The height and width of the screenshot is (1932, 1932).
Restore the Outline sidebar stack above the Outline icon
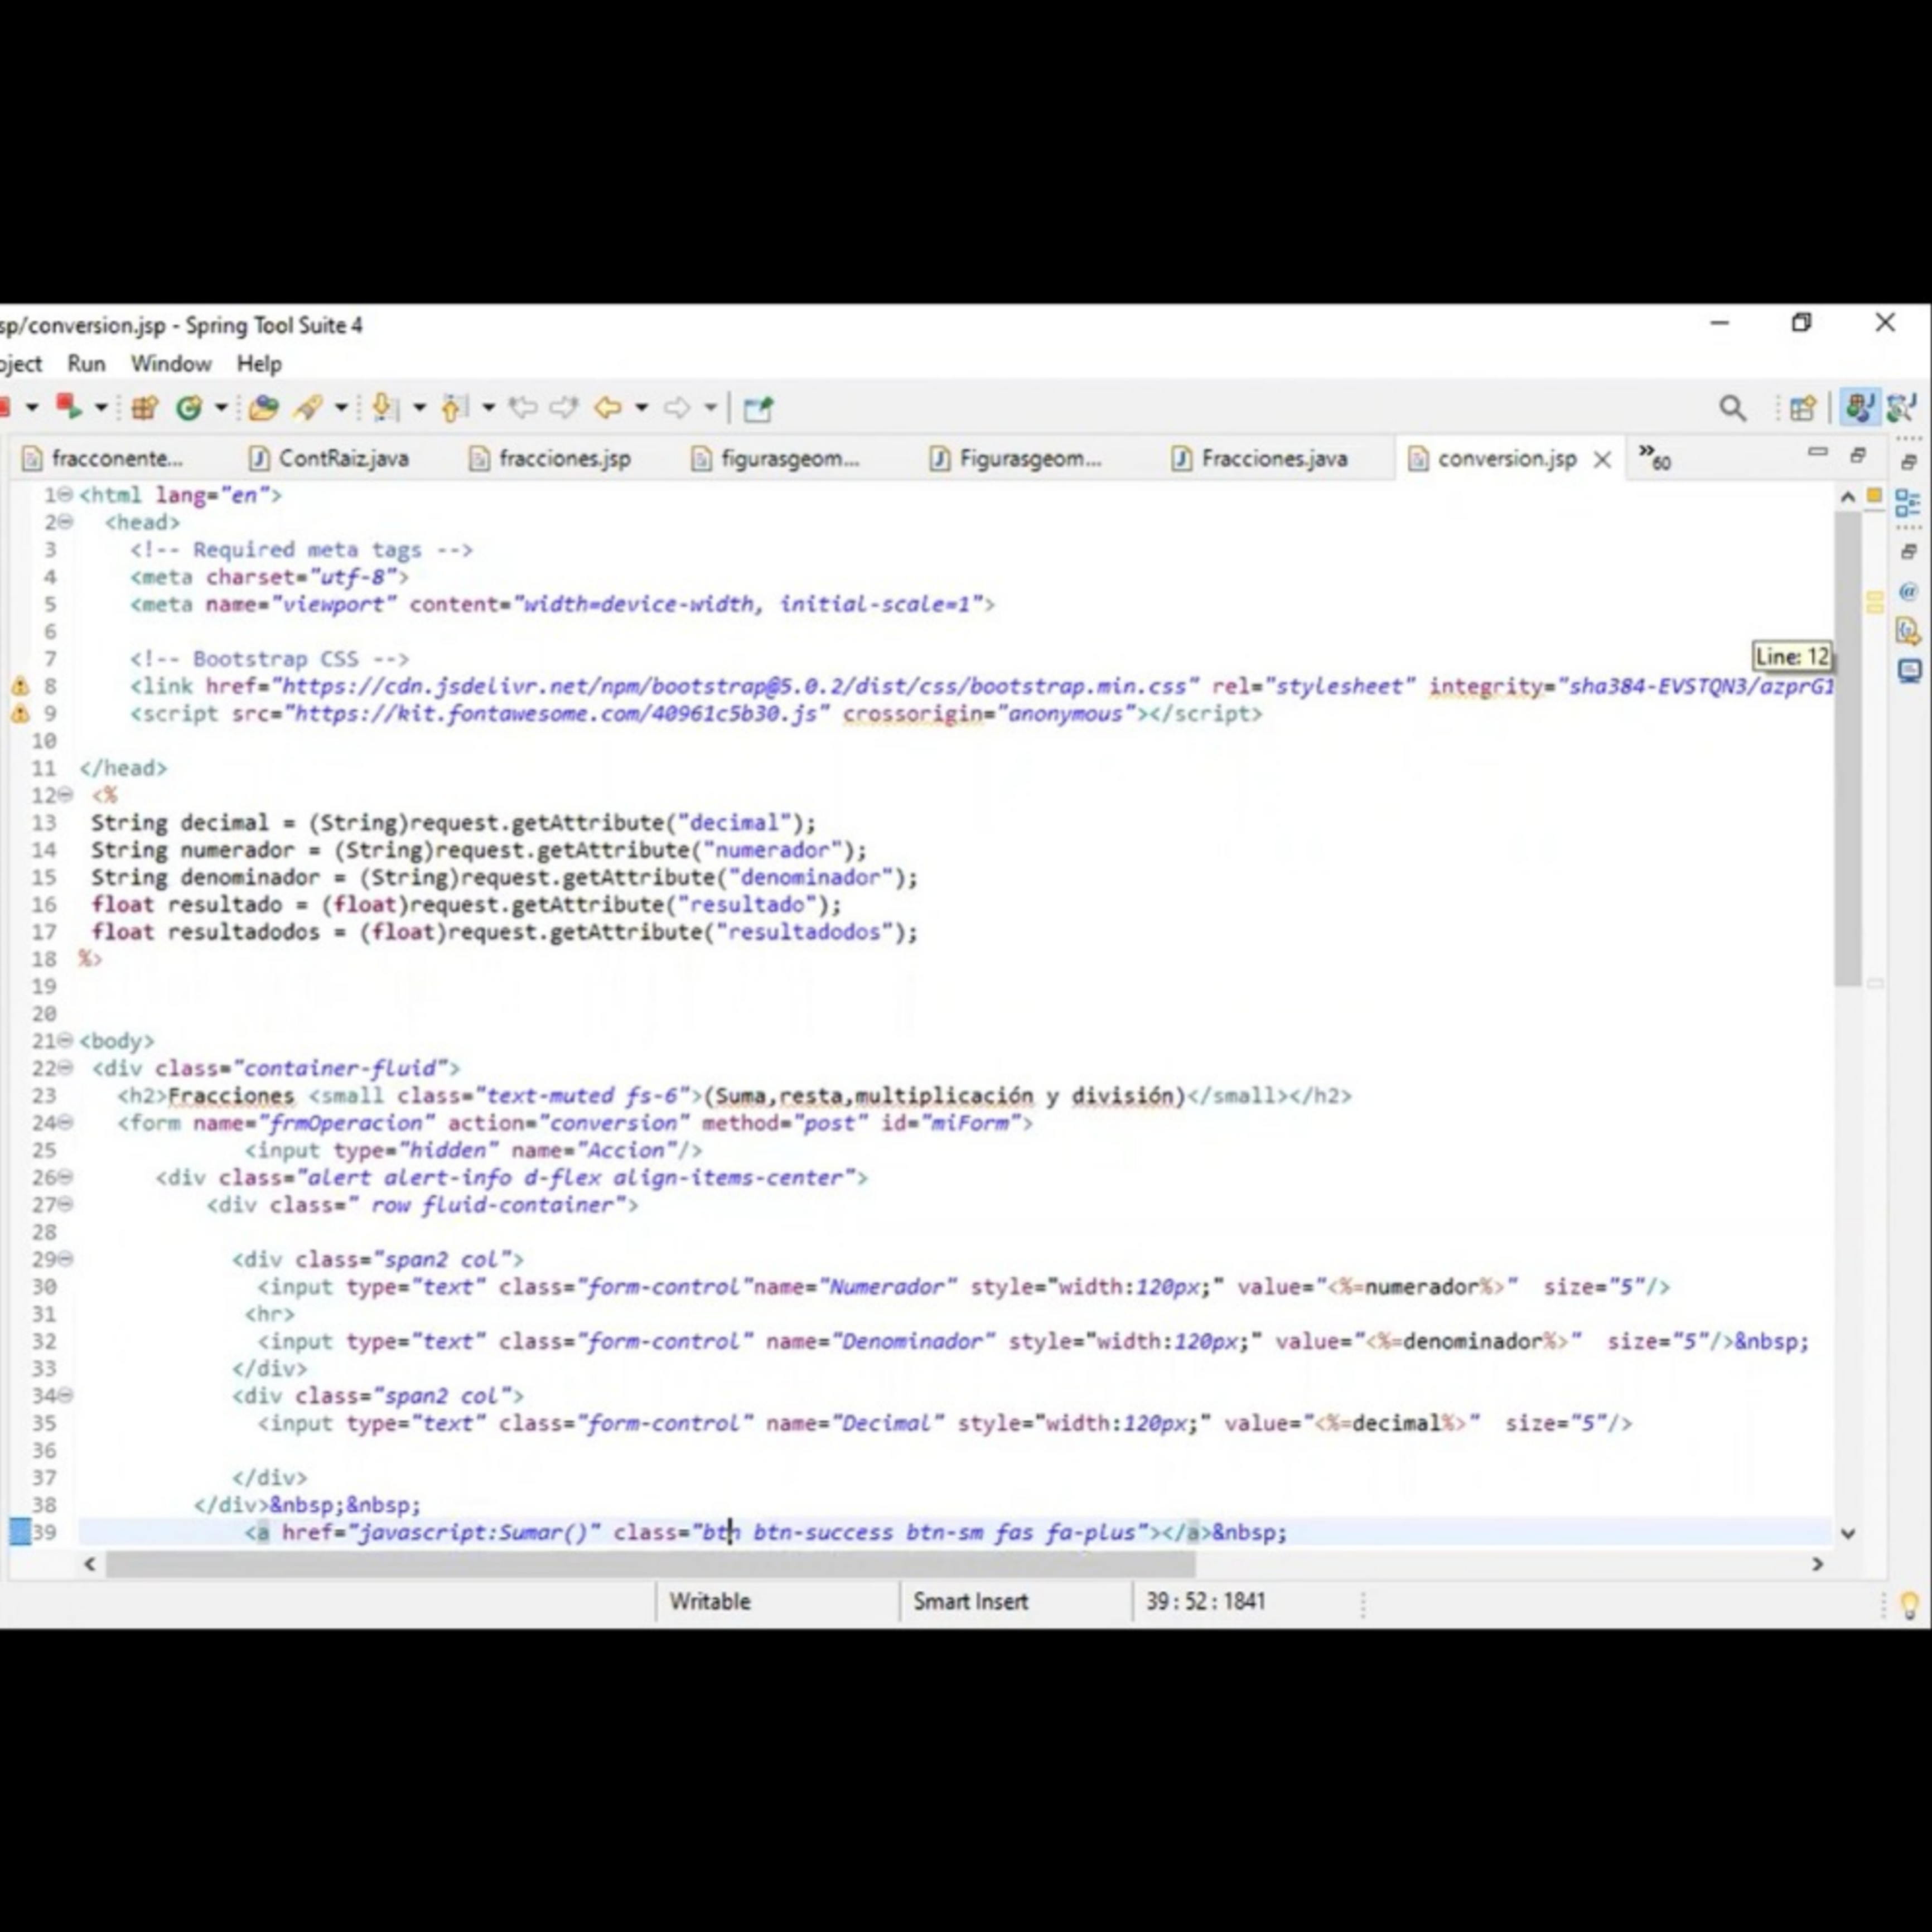(1908, 462)
